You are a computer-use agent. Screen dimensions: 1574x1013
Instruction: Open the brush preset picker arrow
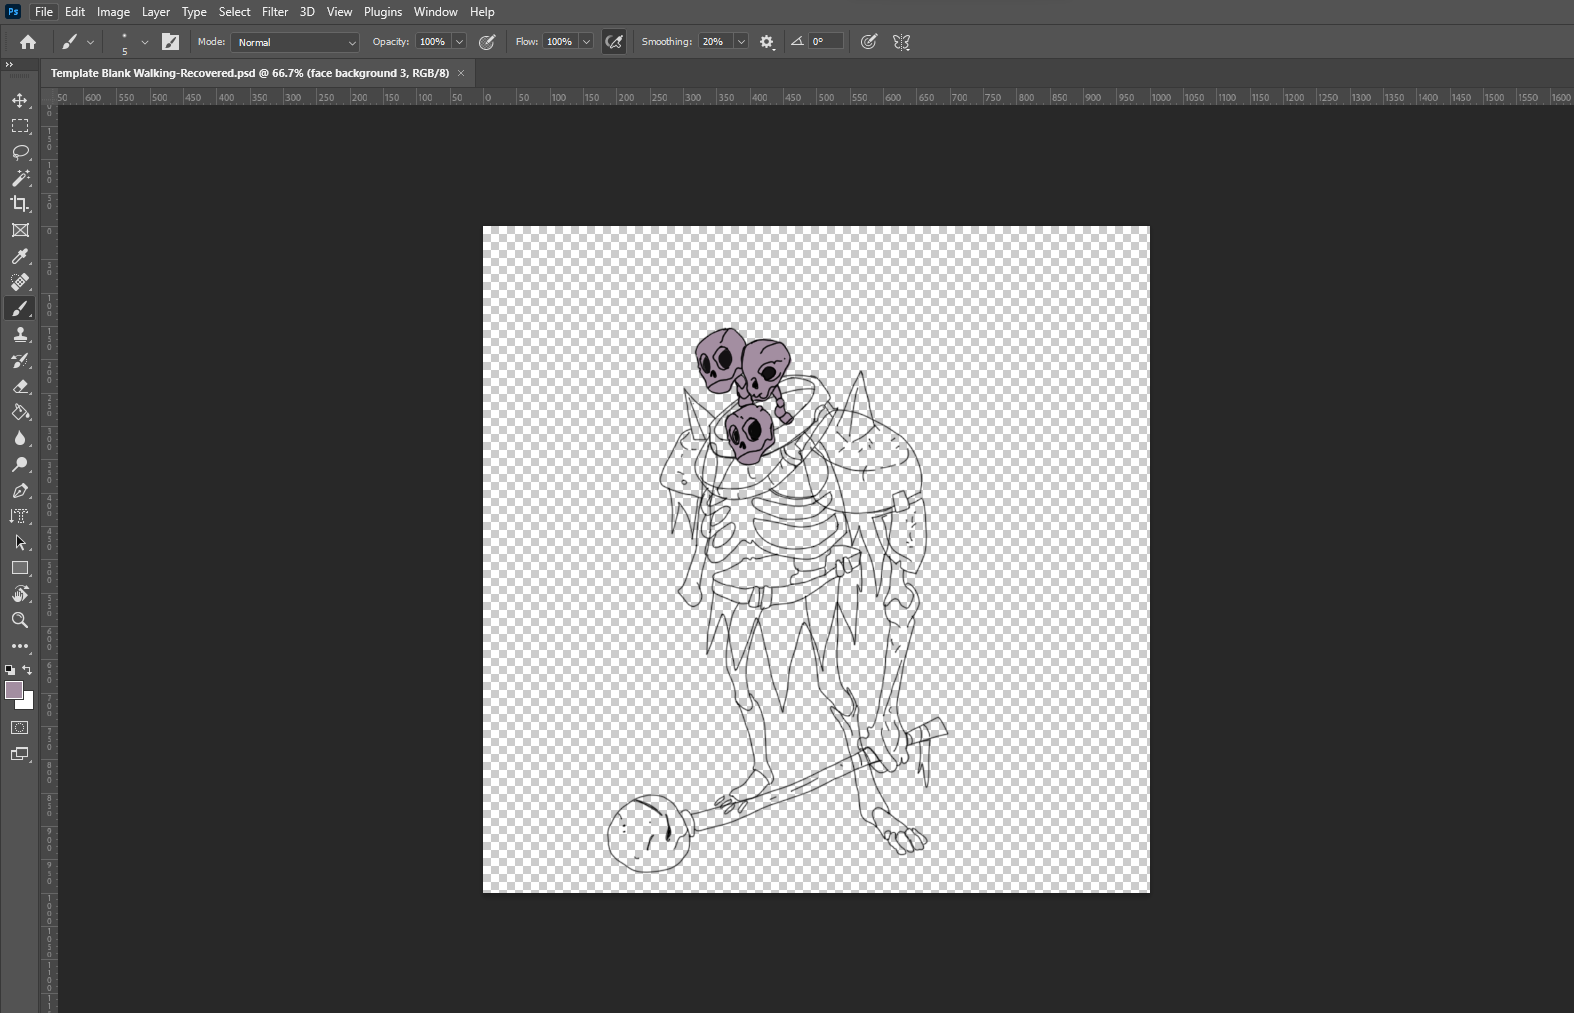145,42
